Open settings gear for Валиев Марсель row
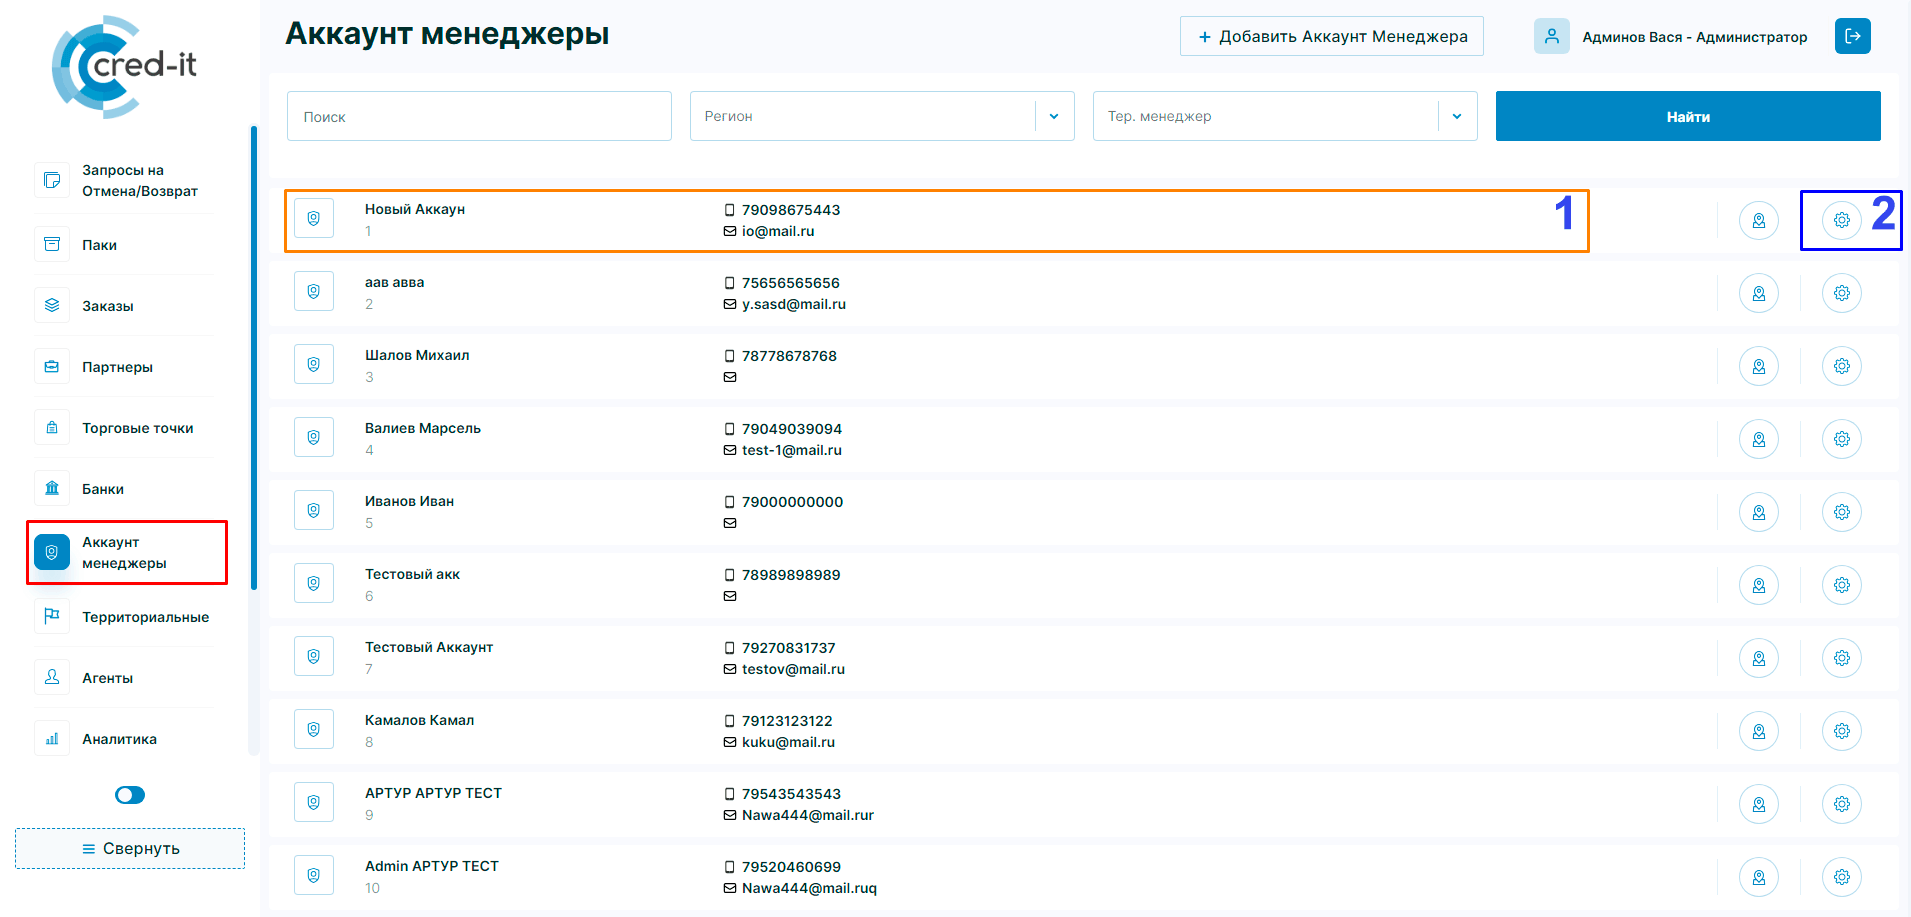The image size is (1911, 917). (x=1841, y=439)
